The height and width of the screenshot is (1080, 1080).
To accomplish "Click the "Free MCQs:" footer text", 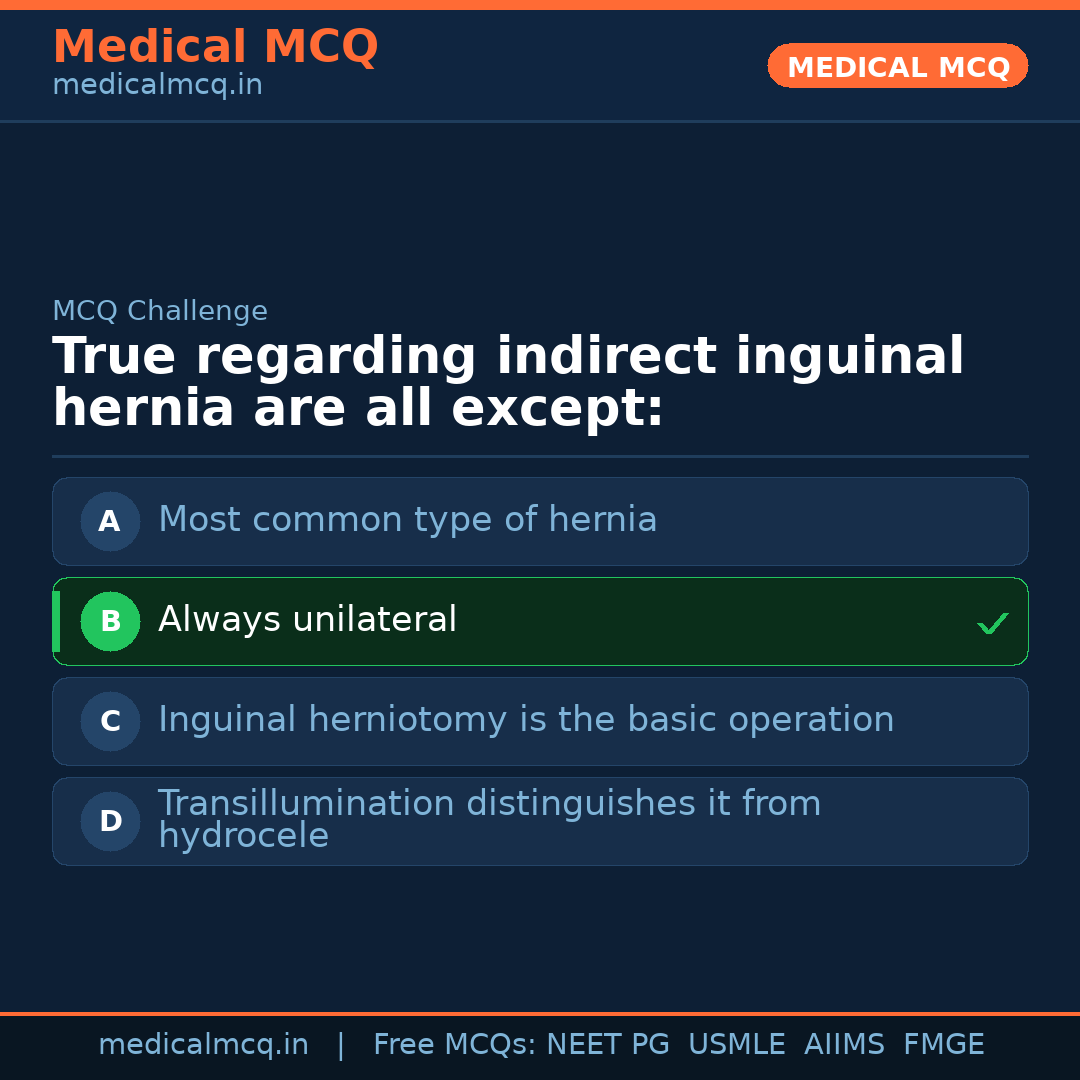I will click(454, 1045).
